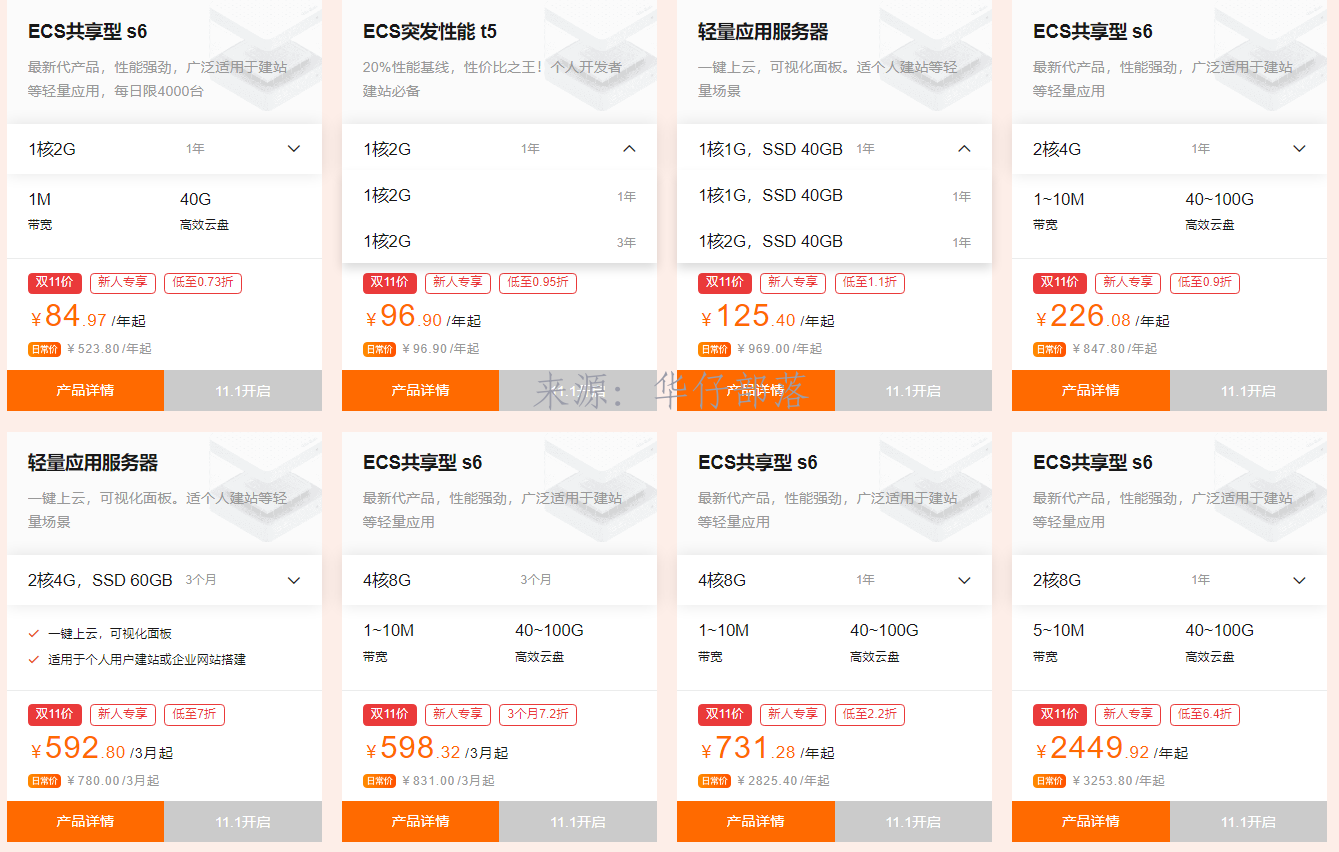The width and height of the screenshot is (1339, 852).
Task: Click the 3个月7.2折 tag
Action: pyautogui.click(x=538, y=714)
